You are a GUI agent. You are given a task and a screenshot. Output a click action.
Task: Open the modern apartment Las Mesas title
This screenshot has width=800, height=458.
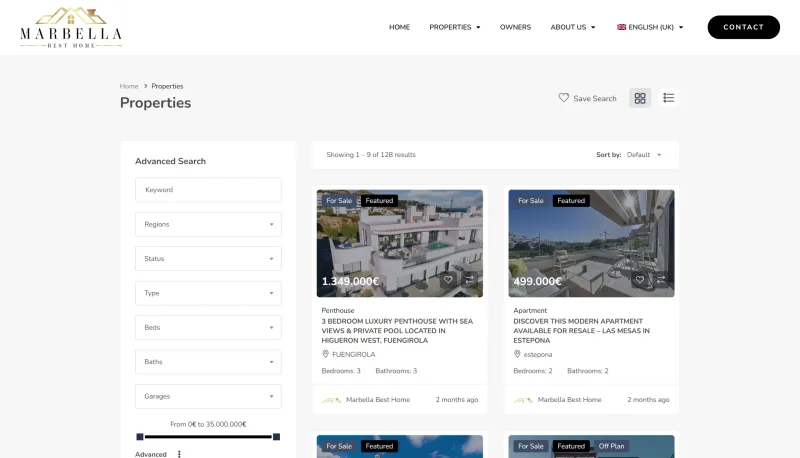(x=582, y=330)
